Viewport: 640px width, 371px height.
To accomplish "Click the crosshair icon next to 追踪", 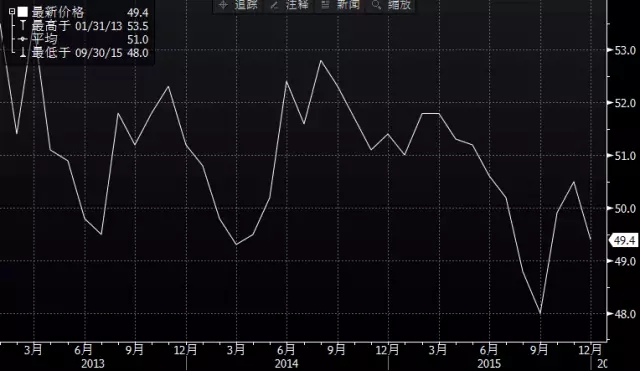I will tap(223, 5).
